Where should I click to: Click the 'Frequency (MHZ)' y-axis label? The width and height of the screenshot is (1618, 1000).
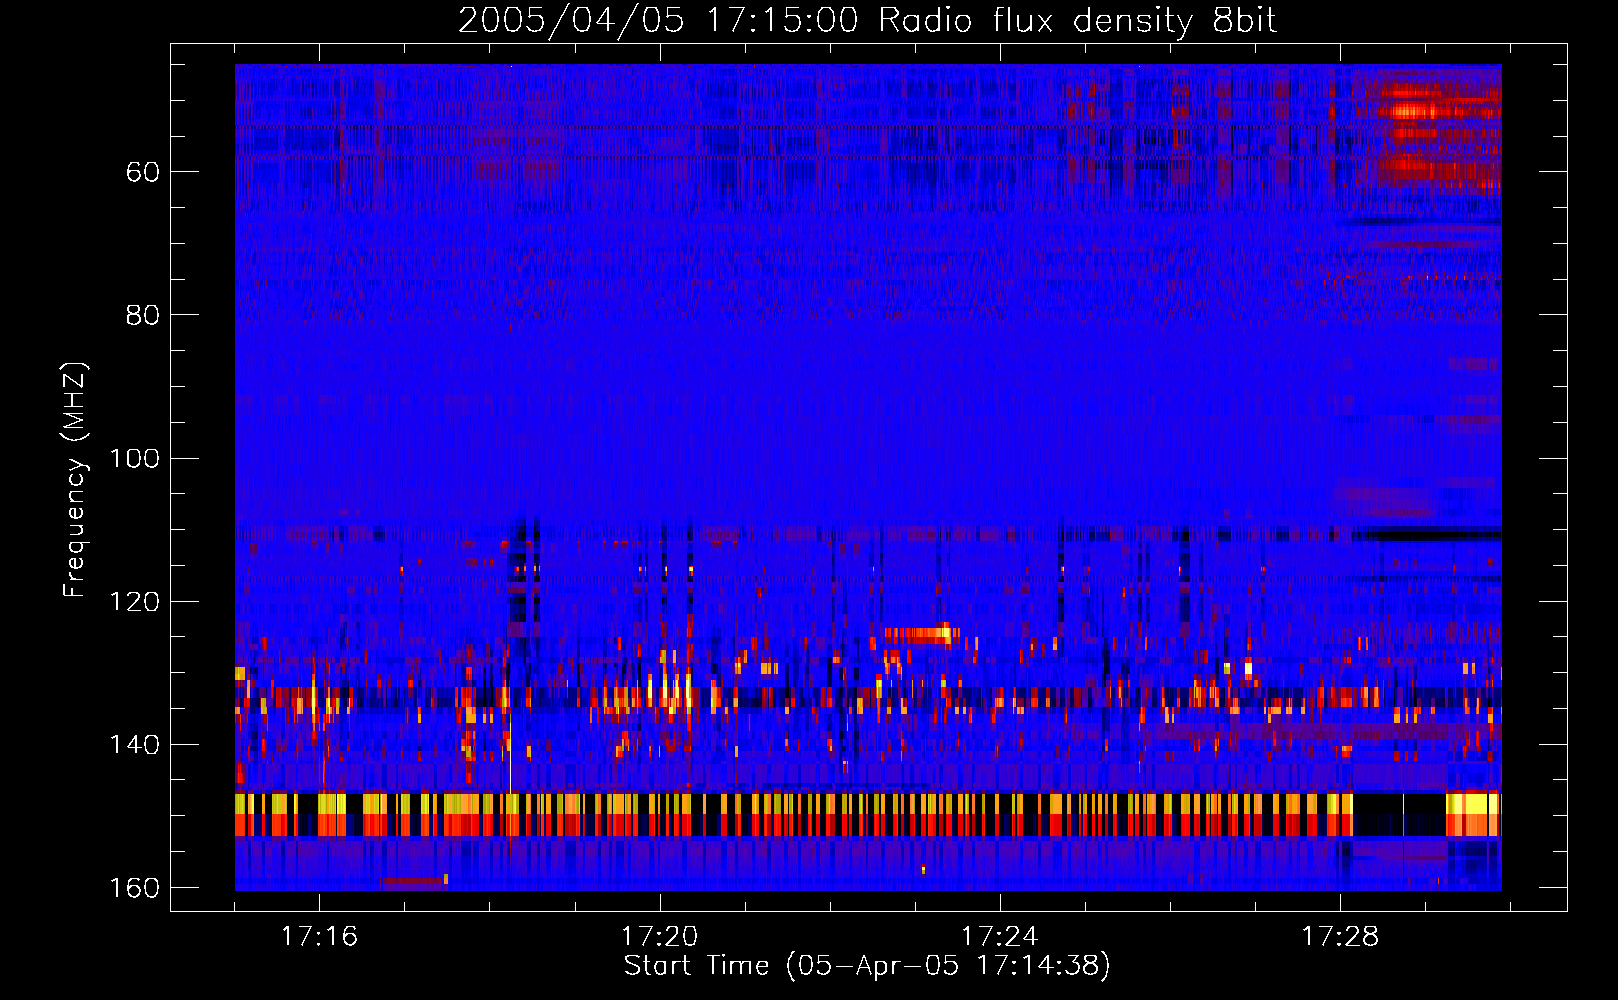[75, 480]
